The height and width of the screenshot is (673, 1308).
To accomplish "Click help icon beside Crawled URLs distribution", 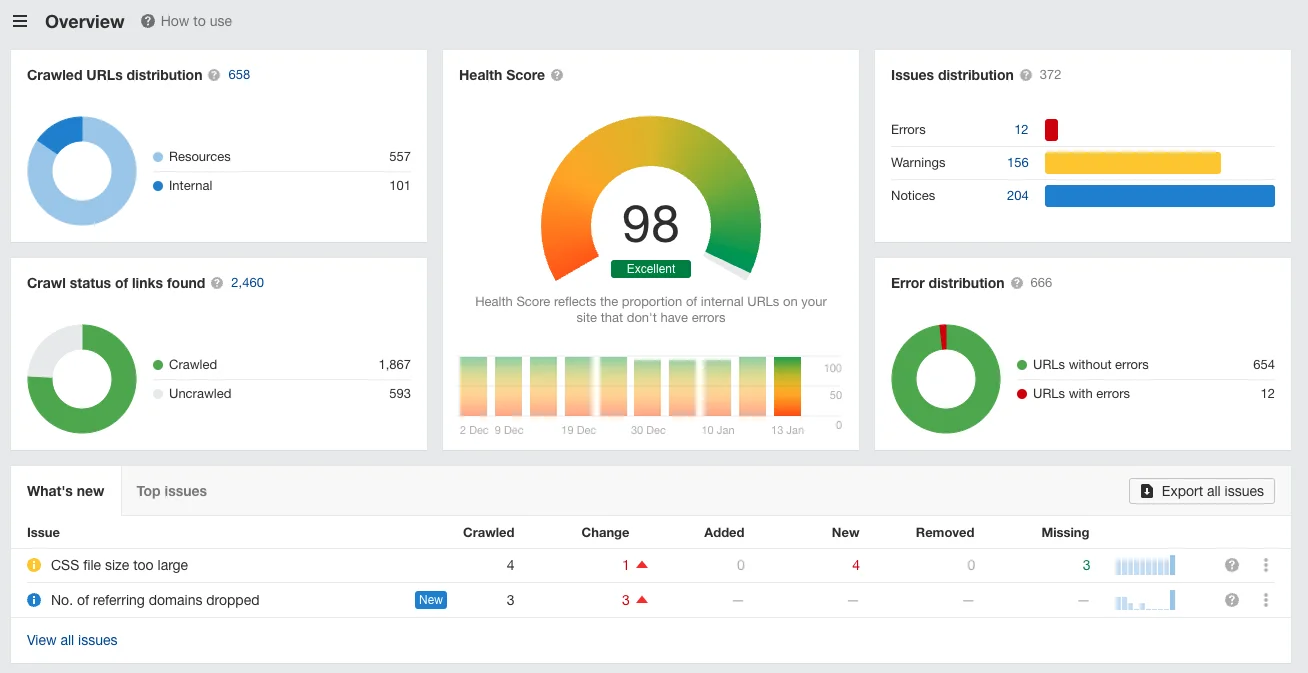I will [x=214, y=75].
